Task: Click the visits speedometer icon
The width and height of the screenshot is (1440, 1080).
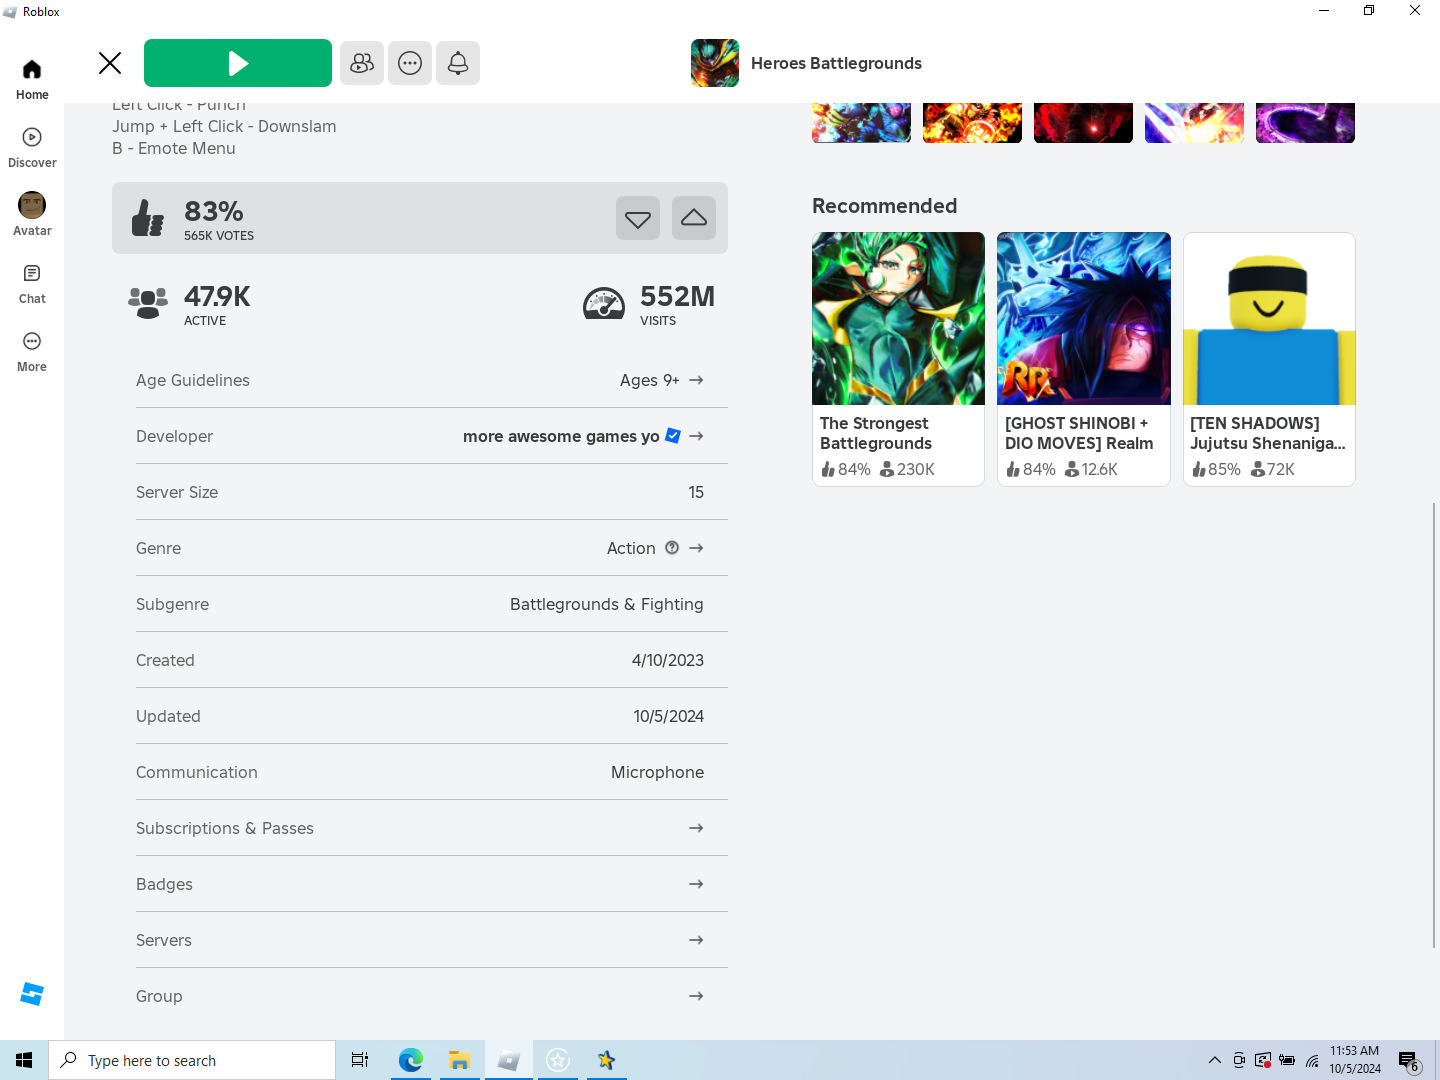Action: pyautogui.click(x=604, y=303)
